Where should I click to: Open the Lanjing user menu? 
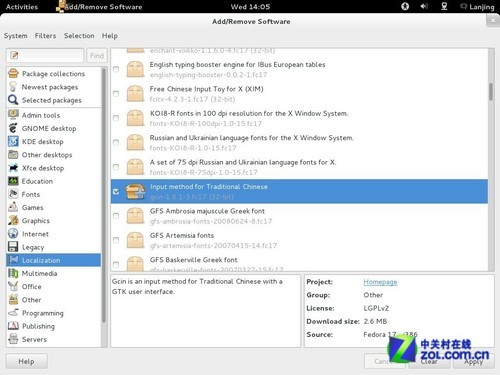(478, 7)
